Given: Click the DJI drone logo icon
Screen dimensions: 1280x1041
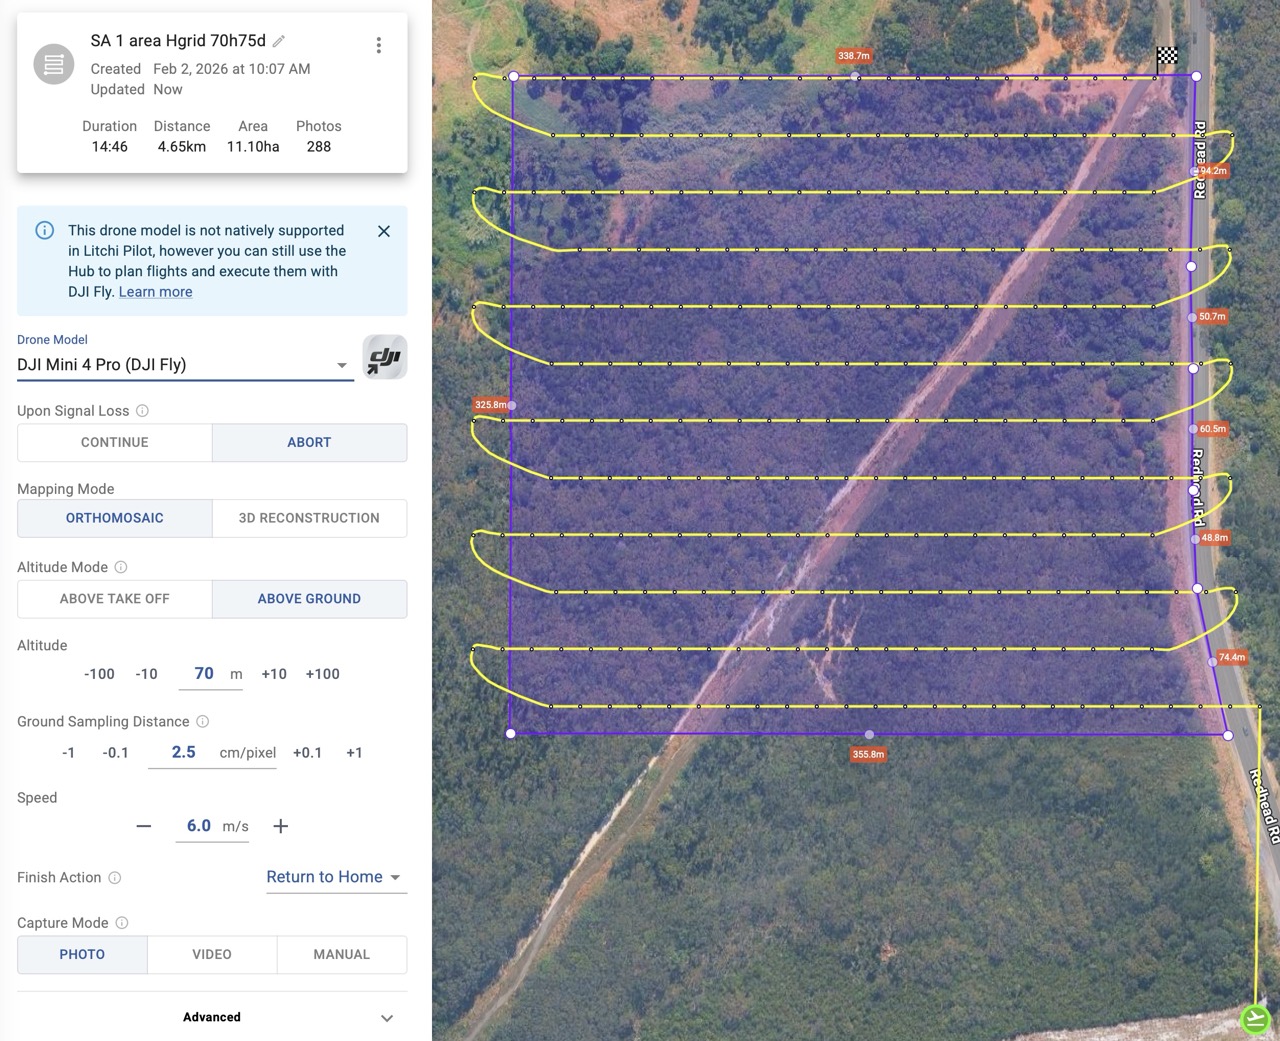Looking at the screenshot, I should [x=384, y=358].
